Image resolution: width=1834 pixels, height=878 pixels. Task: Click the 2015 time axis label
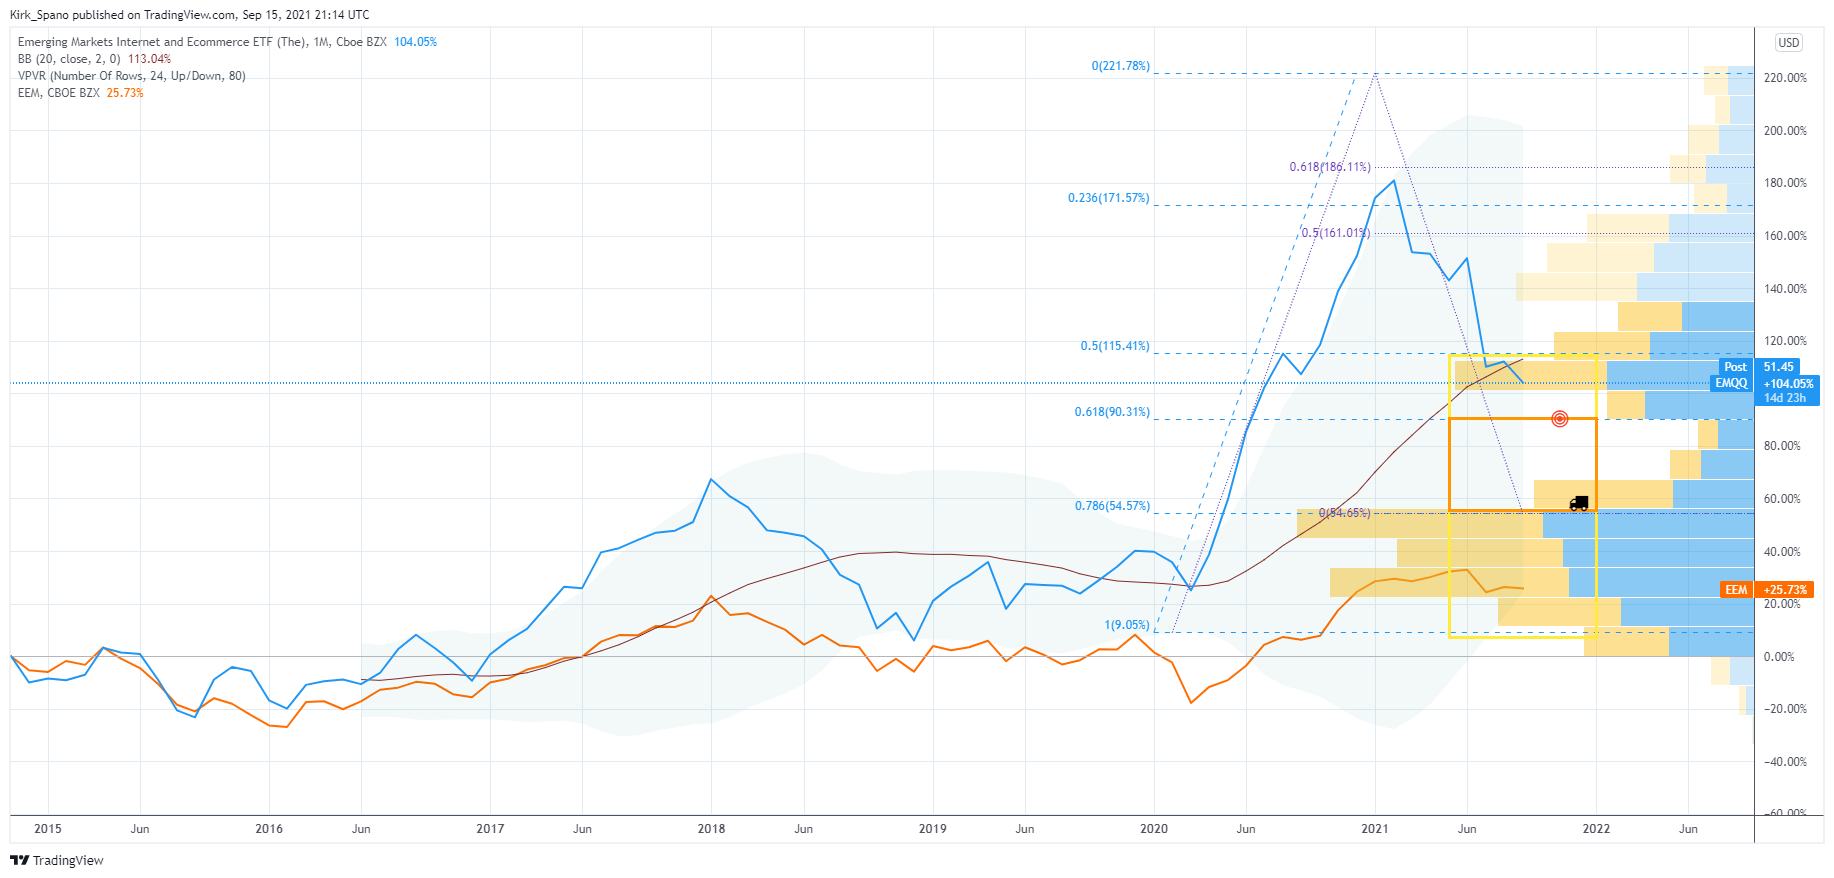[x=48, y=829]
